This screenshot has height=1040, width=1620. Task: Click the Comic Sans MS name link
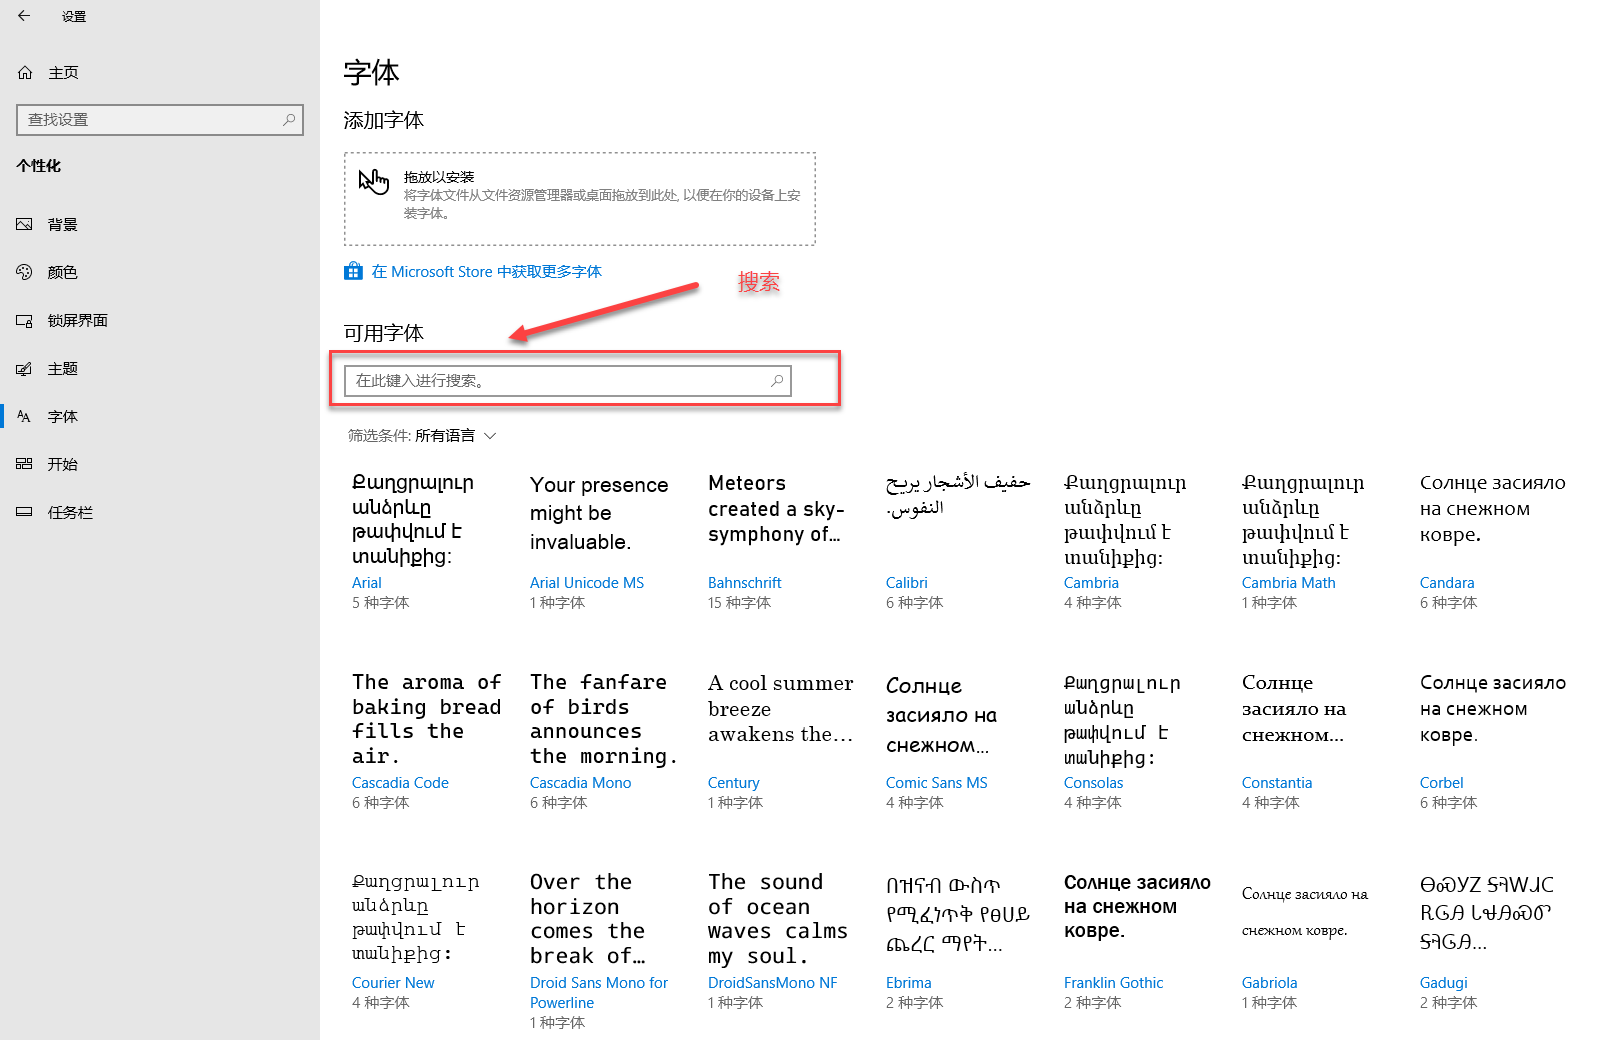pyautogui.click(x=936, y=783)
